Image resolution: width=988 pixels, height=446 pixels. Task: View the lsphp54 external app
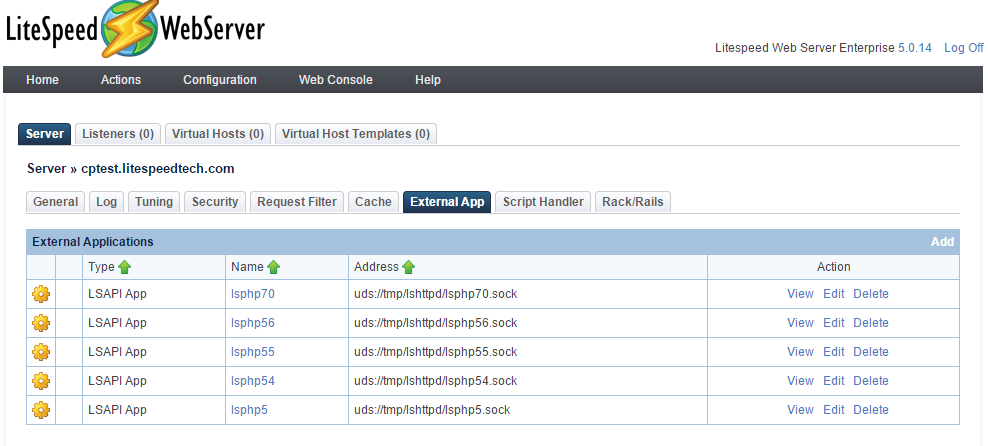(x=800, y=381)
